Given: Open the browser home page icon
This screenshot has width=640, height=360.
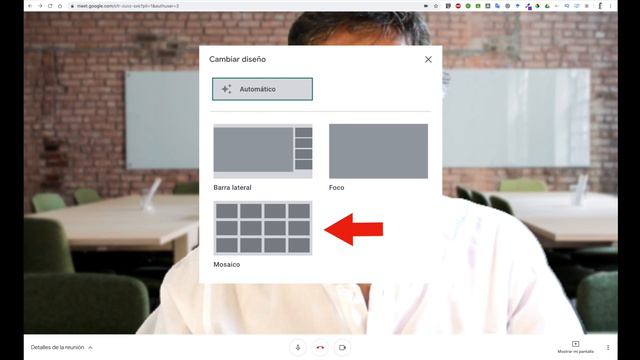Looking at the screenshot, I should [x=60, y=6].
